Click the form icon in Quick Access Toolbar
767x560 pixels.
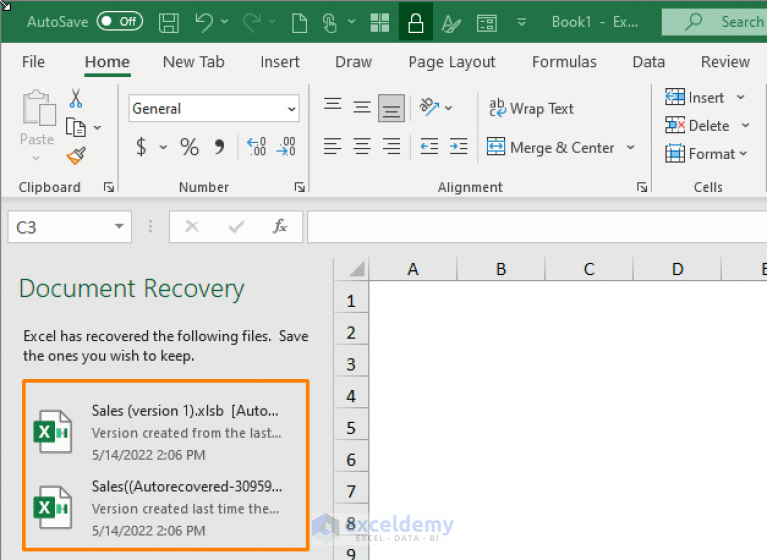point(487,23)
